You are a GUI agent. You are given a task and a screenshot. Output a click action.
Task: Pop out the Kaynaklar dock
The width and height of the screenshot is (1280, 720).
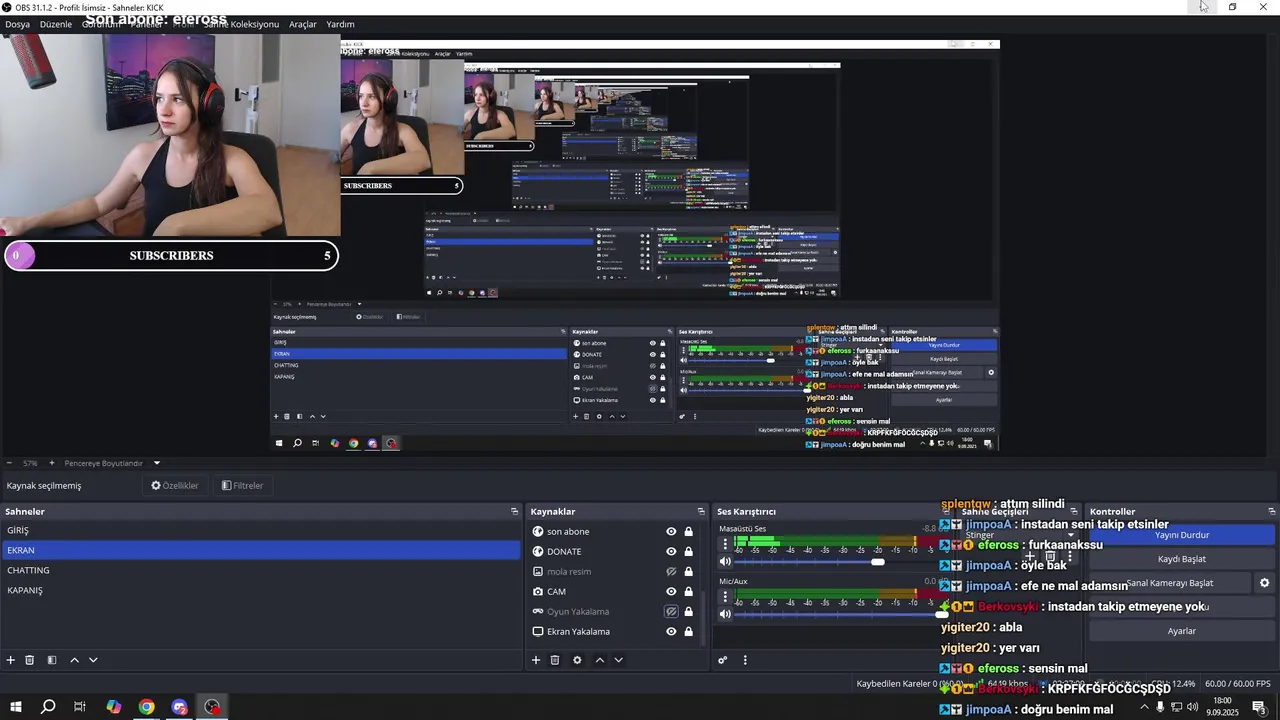pos(701,512)
